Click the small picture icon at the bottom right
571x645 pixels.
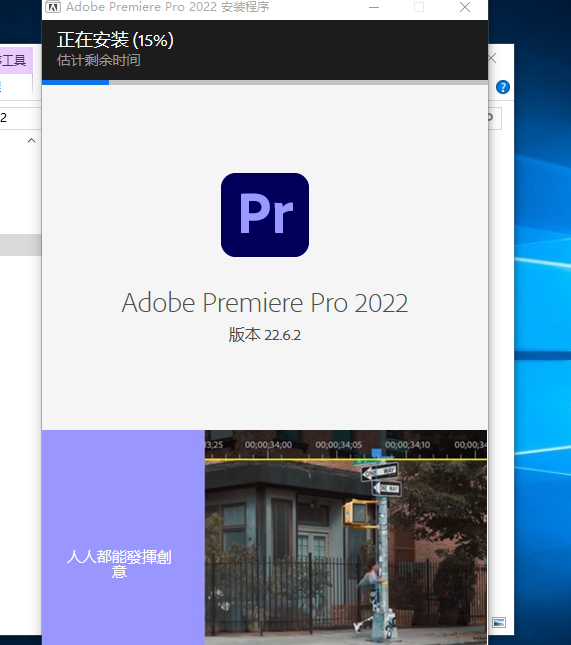(x=499, y=622)
